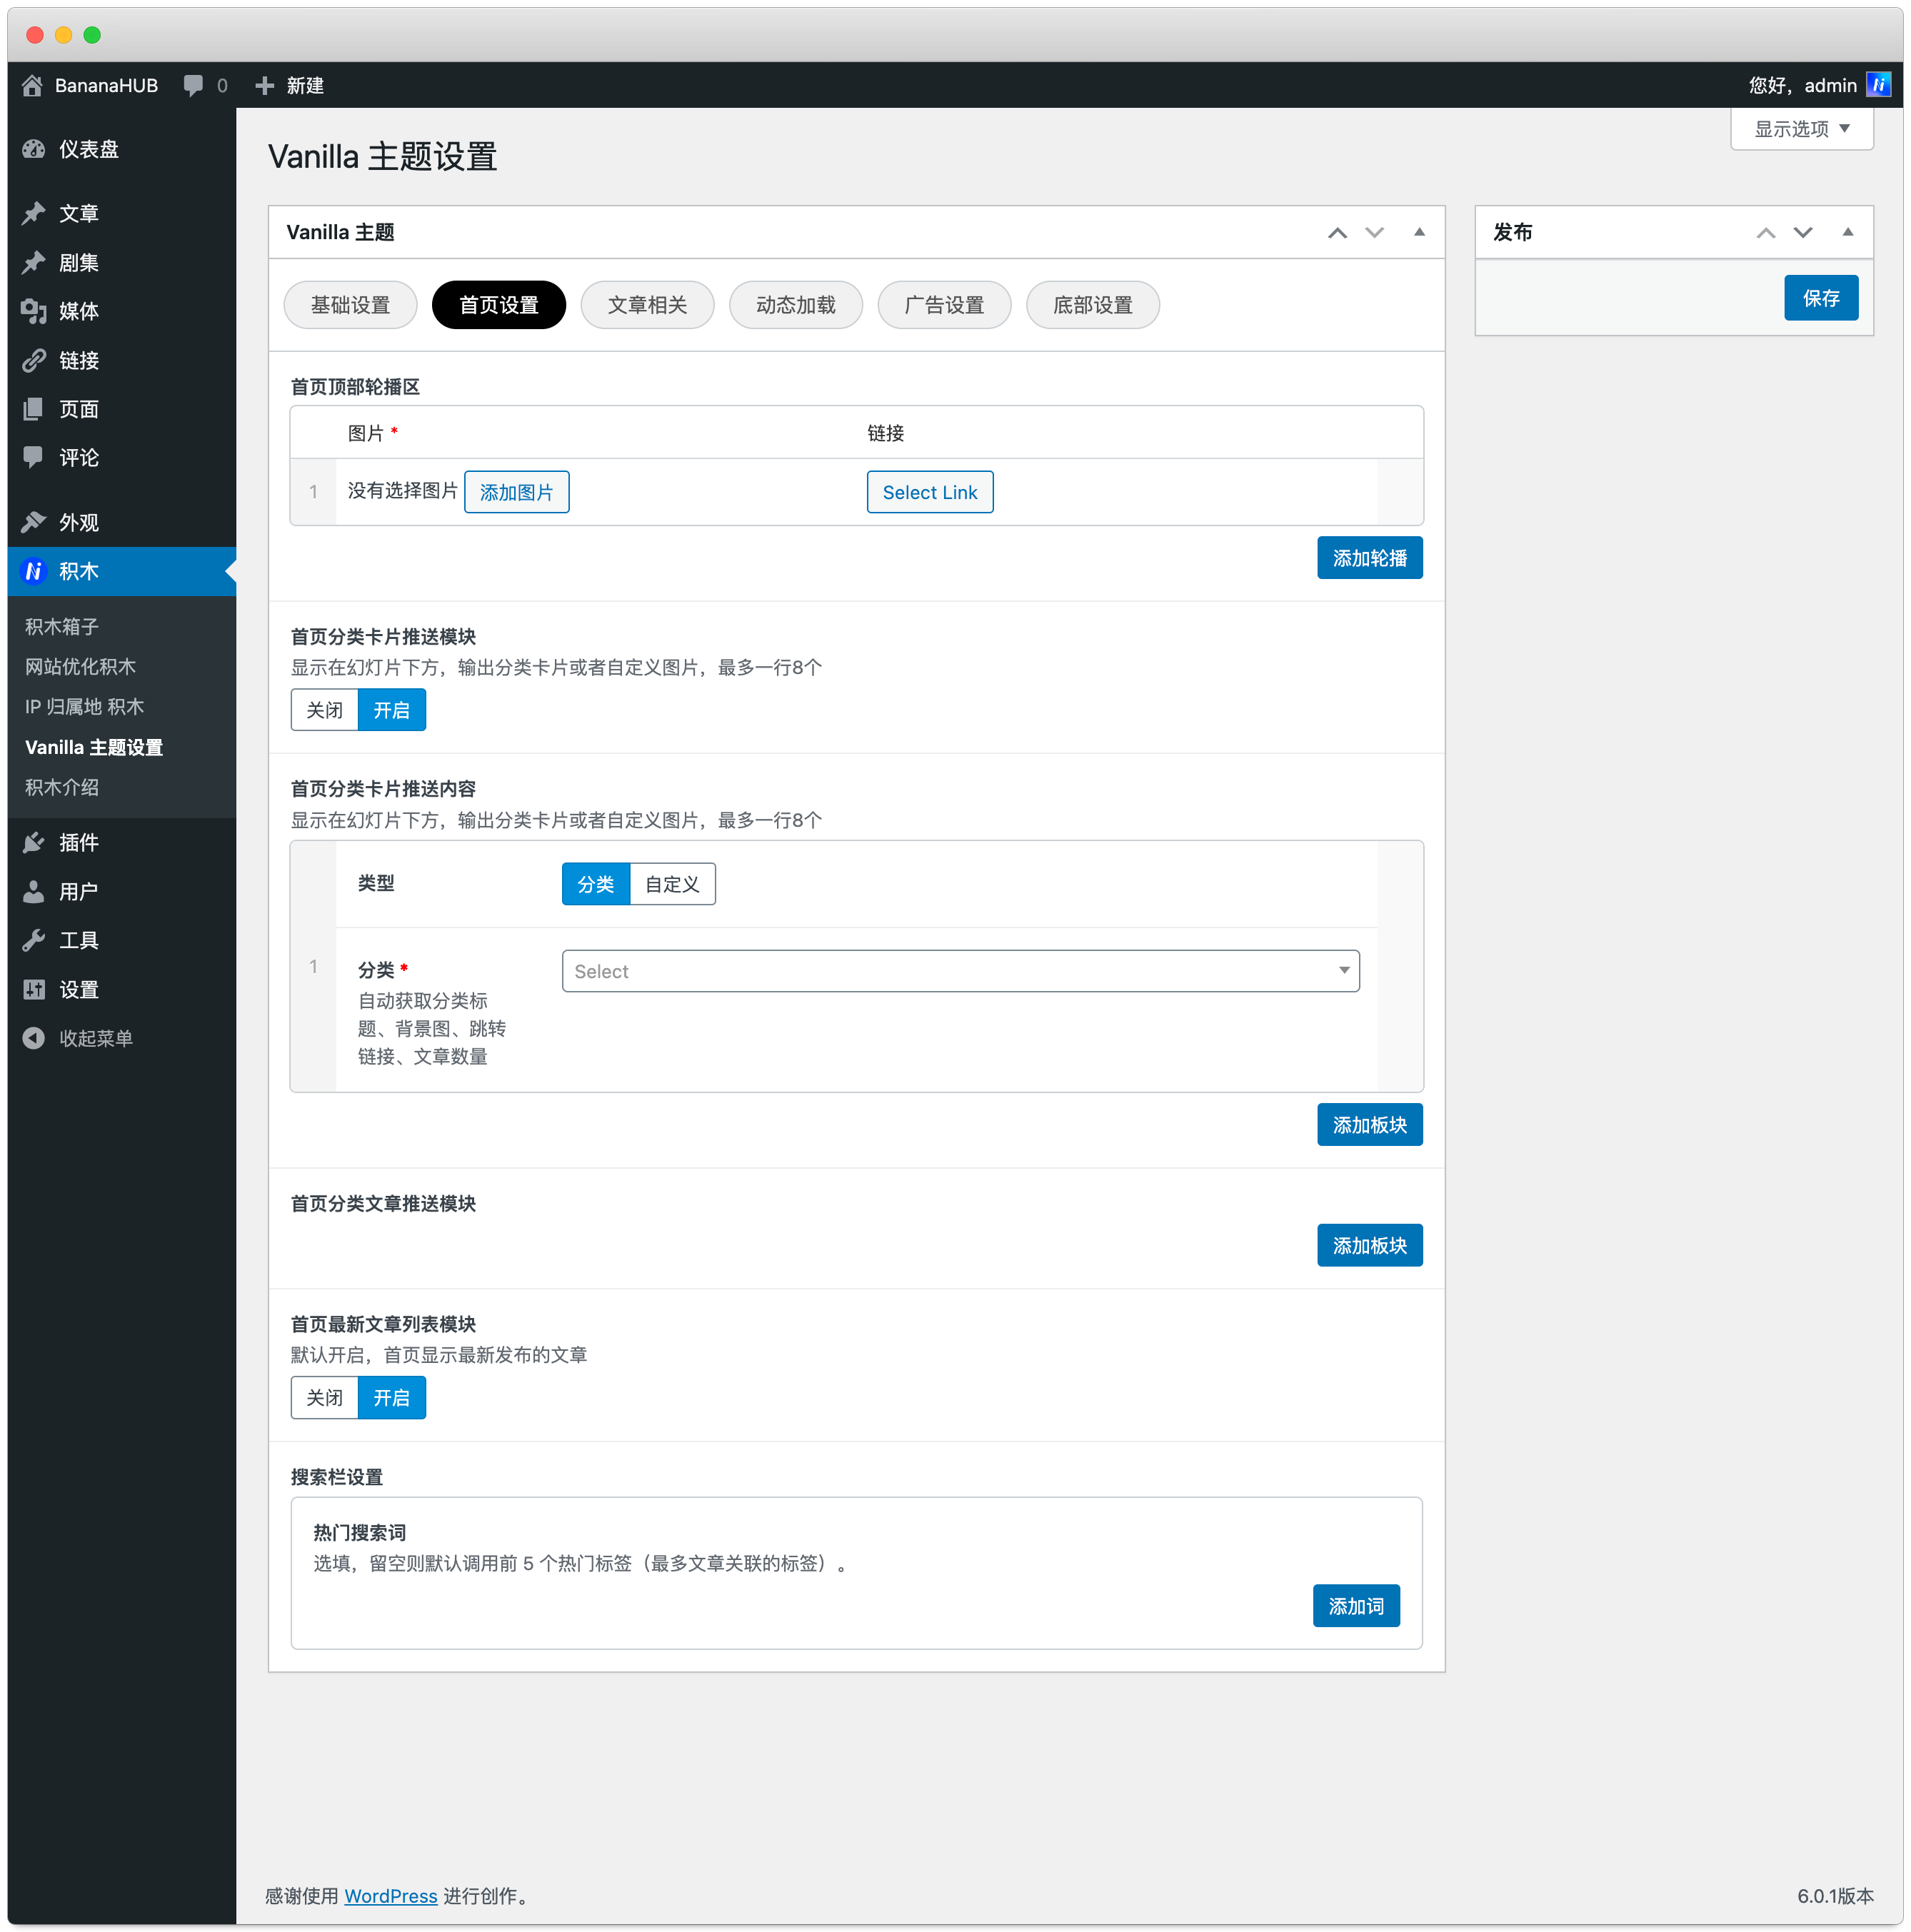Turn off 首页最新文章列表模块 with 关闭
Screen dimensions: 1911x1932
324,1398
